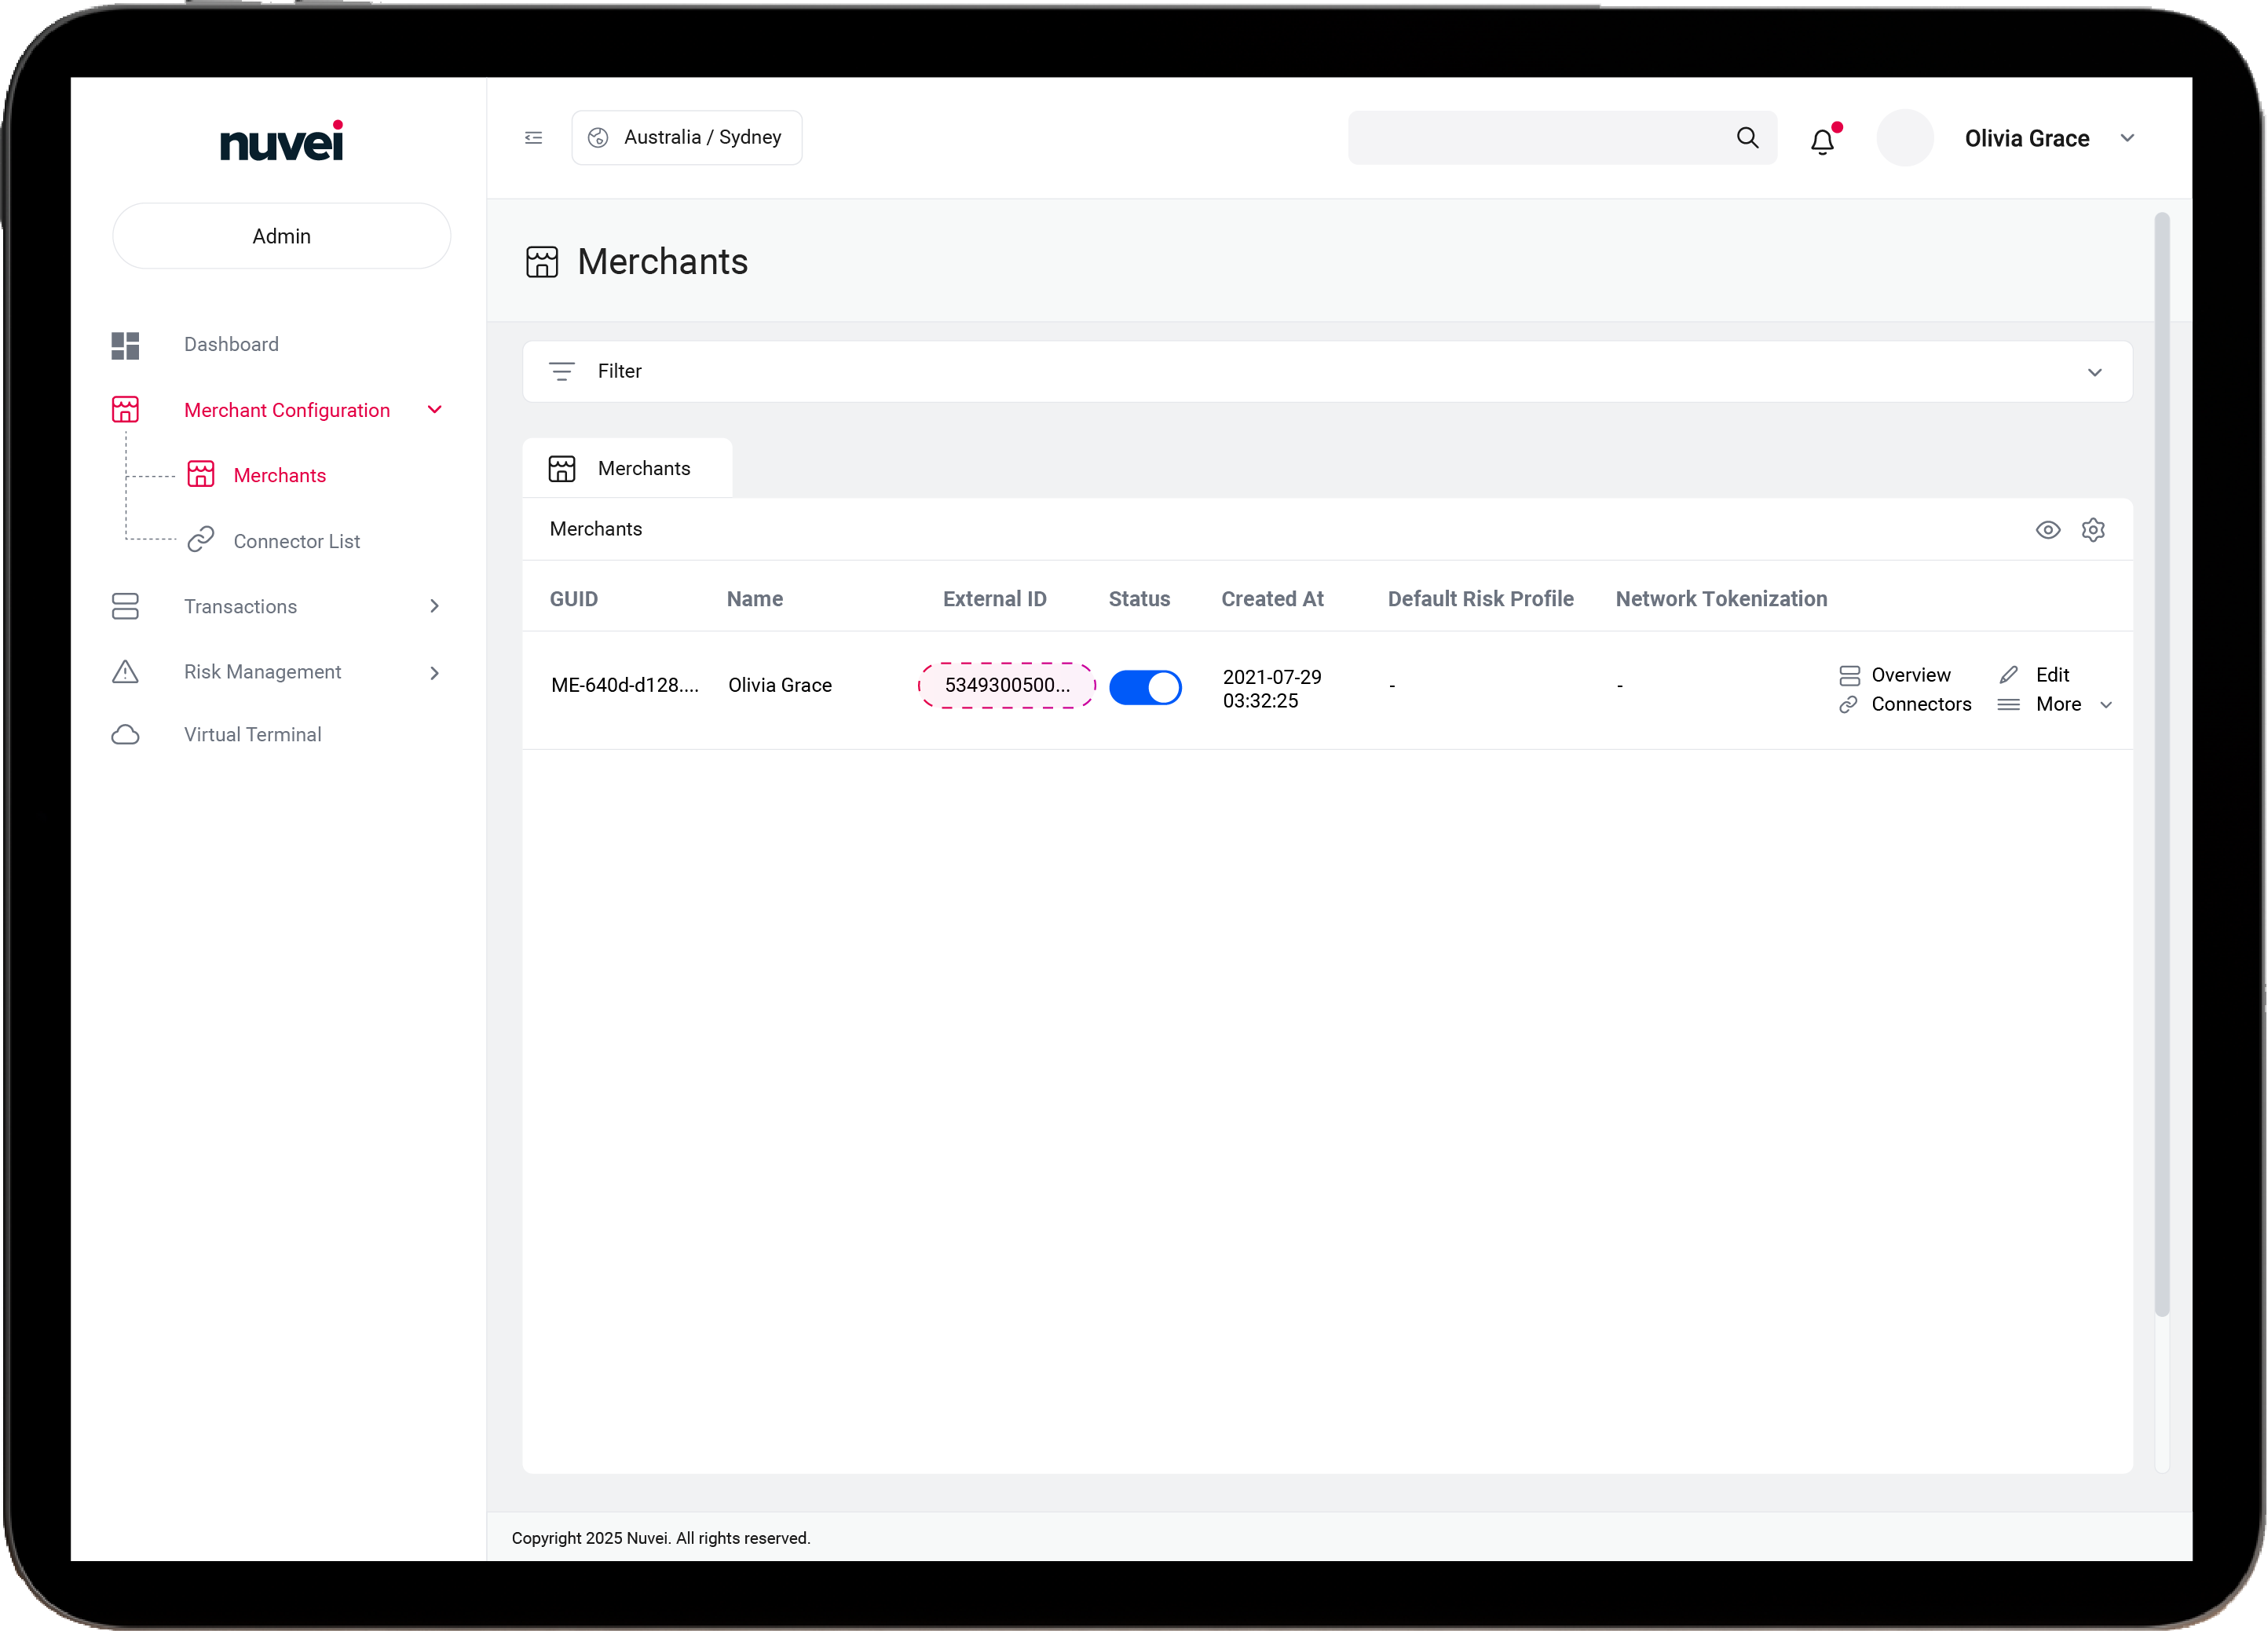
Task: Collapse the Merchant Configuration chevron
Action: click(435, 410)
